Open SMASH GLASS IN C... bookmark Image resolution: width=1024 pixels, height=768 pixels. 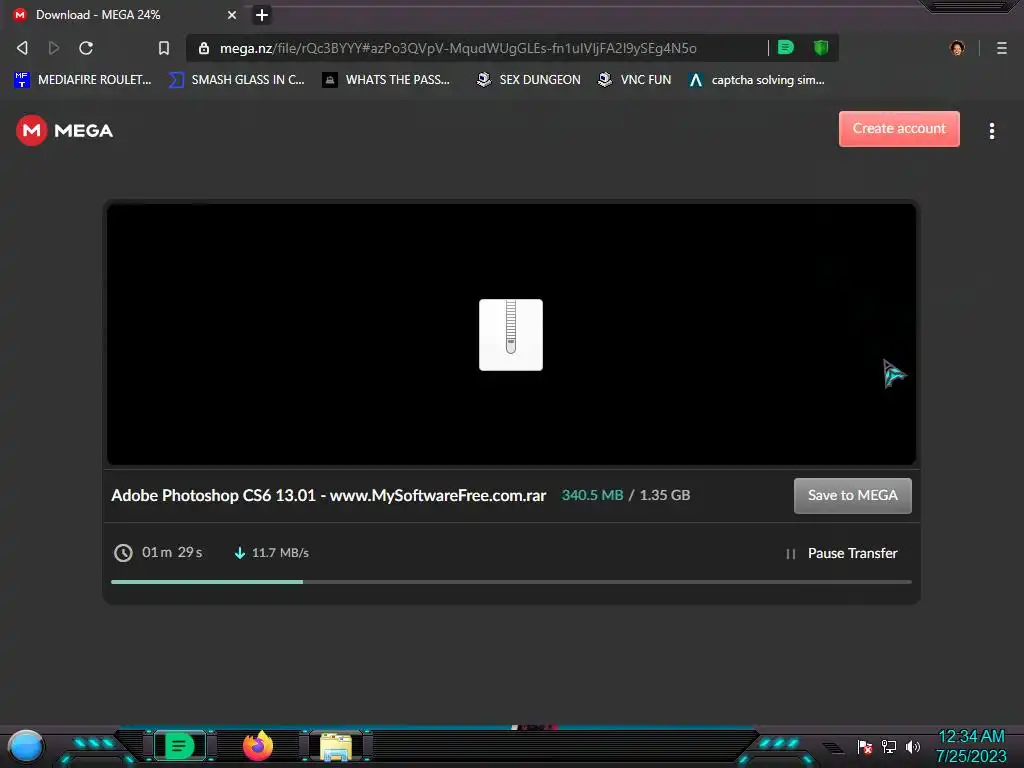(236, 80)
